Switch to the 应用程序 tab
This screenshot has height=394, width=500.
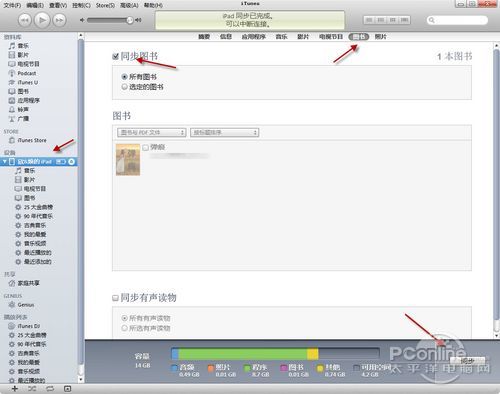tap(254, 37)
